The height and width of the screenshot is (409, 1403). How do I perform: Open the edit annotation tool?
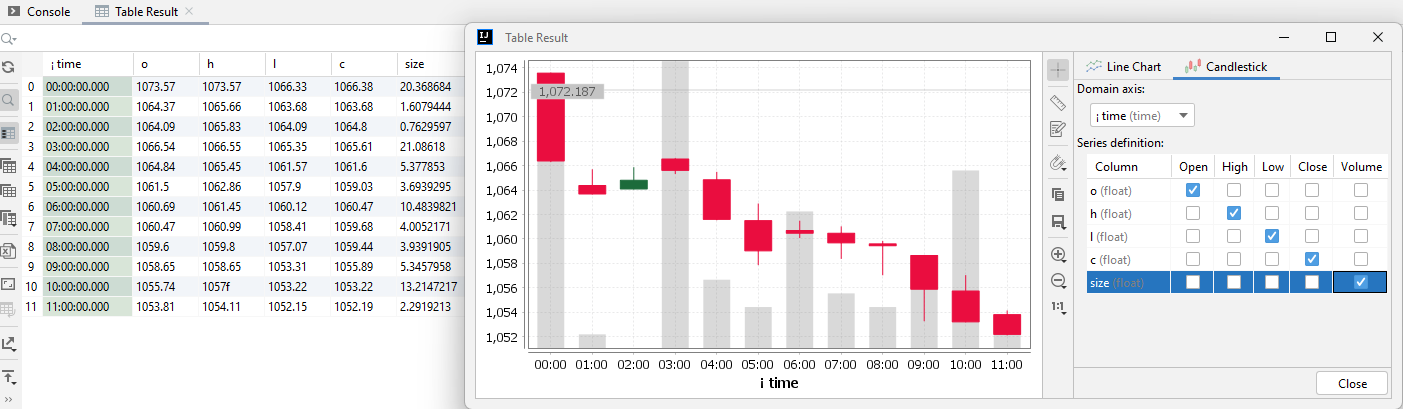coord(1058,129)
